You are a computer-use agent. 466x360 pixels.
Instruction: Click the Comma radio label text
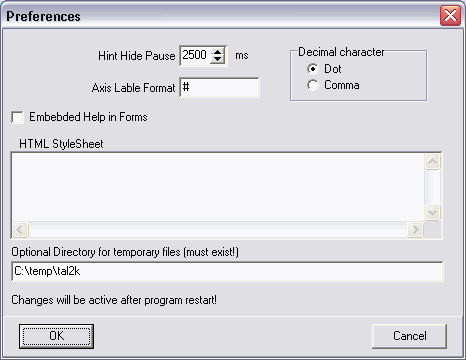point(342,85)
